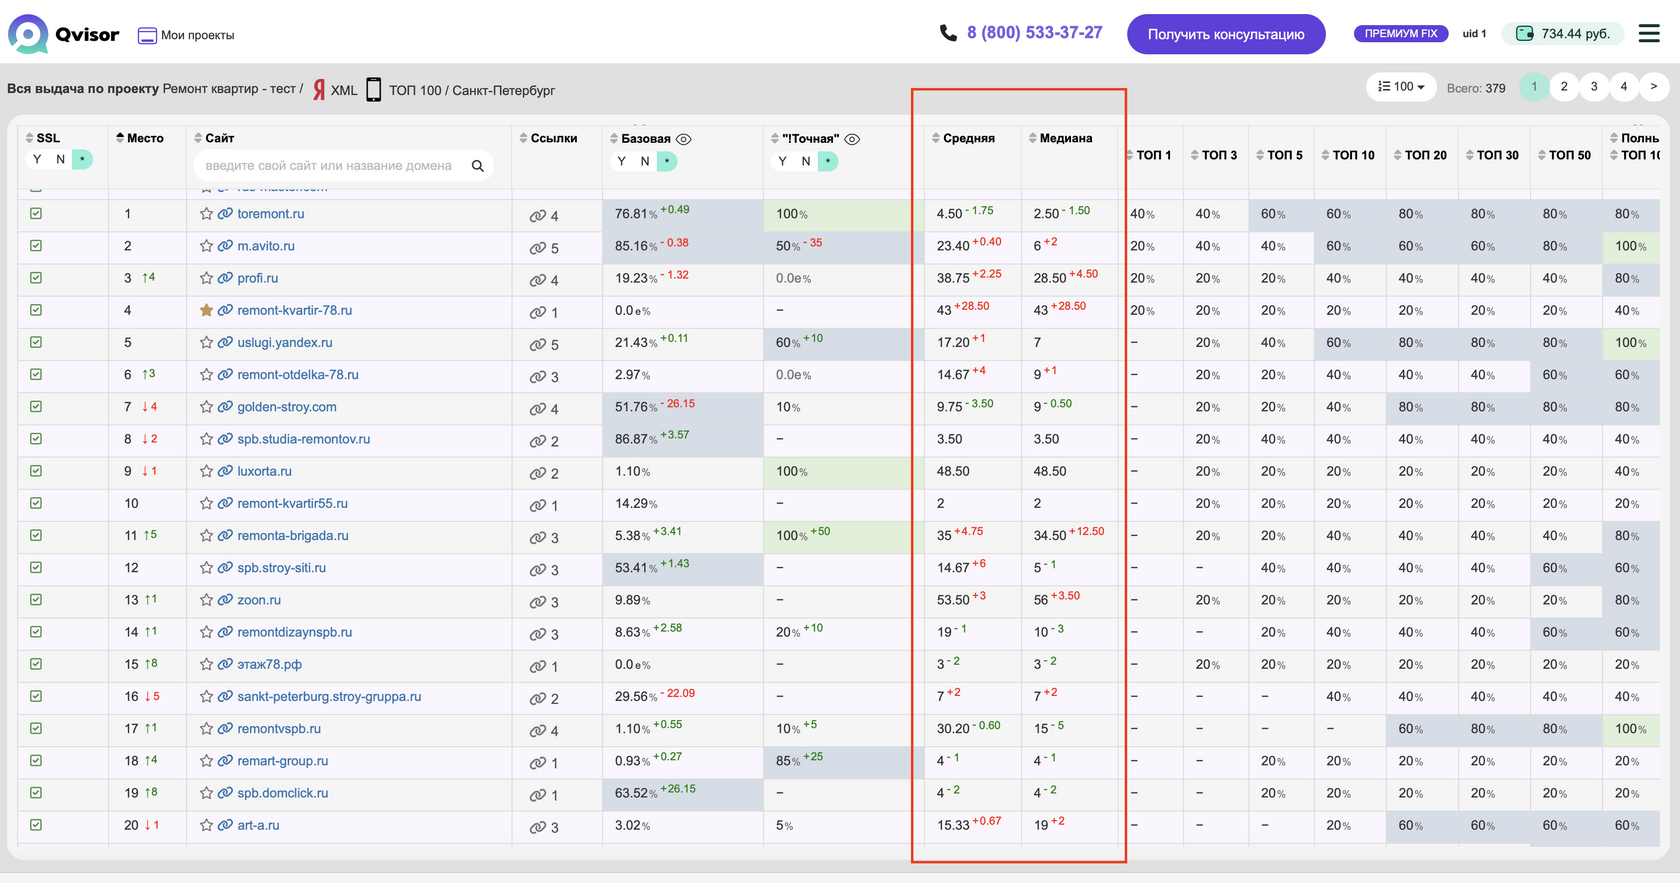Open sankt-peterburg.stroy-gruppa.ru site link

(329, 697)
